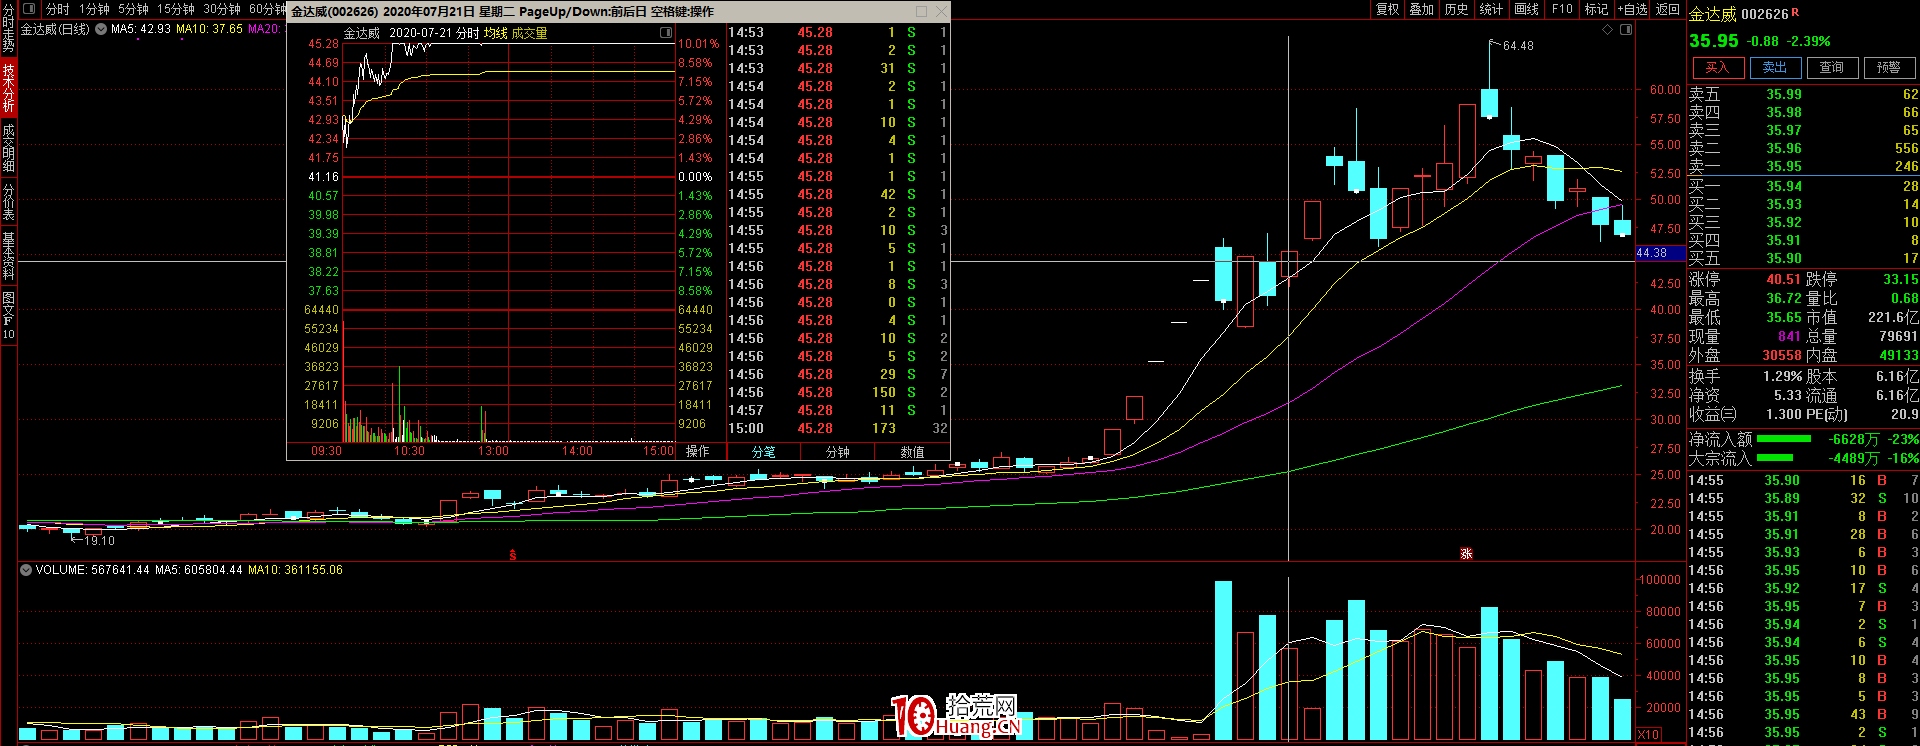Click the red 涨 marker below the K-line chart

tap(1467, 554)
